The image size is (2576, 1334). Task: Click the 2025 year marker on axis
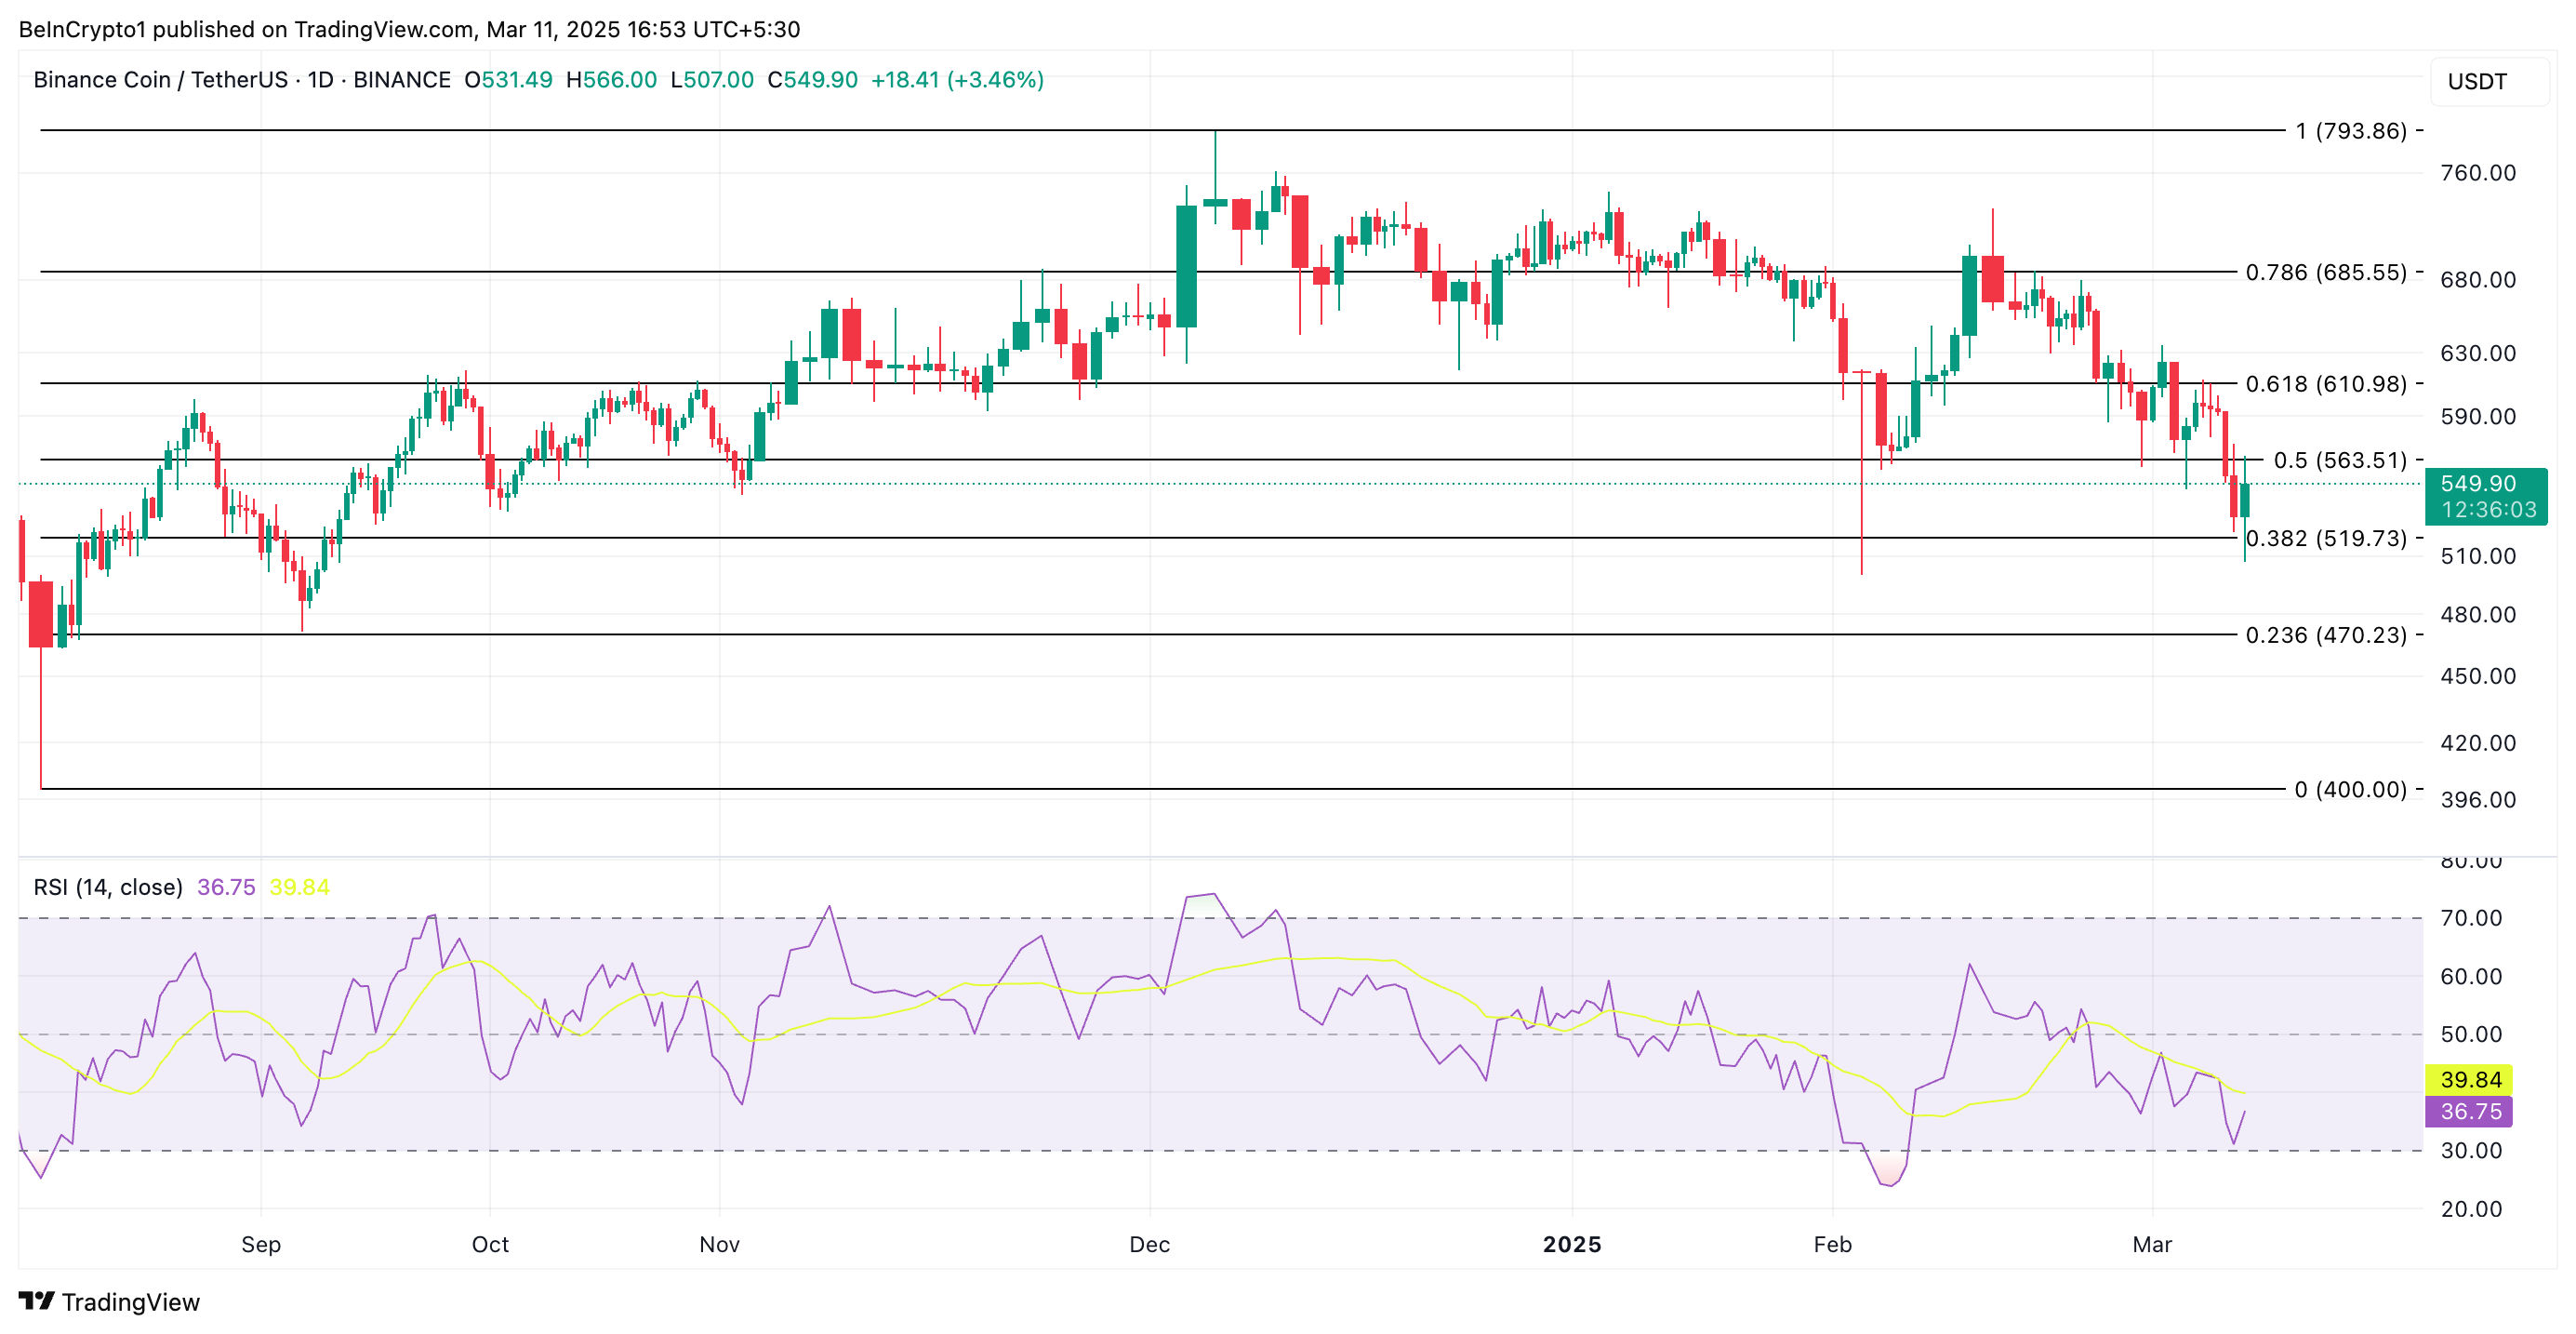coord(1571,1244)
